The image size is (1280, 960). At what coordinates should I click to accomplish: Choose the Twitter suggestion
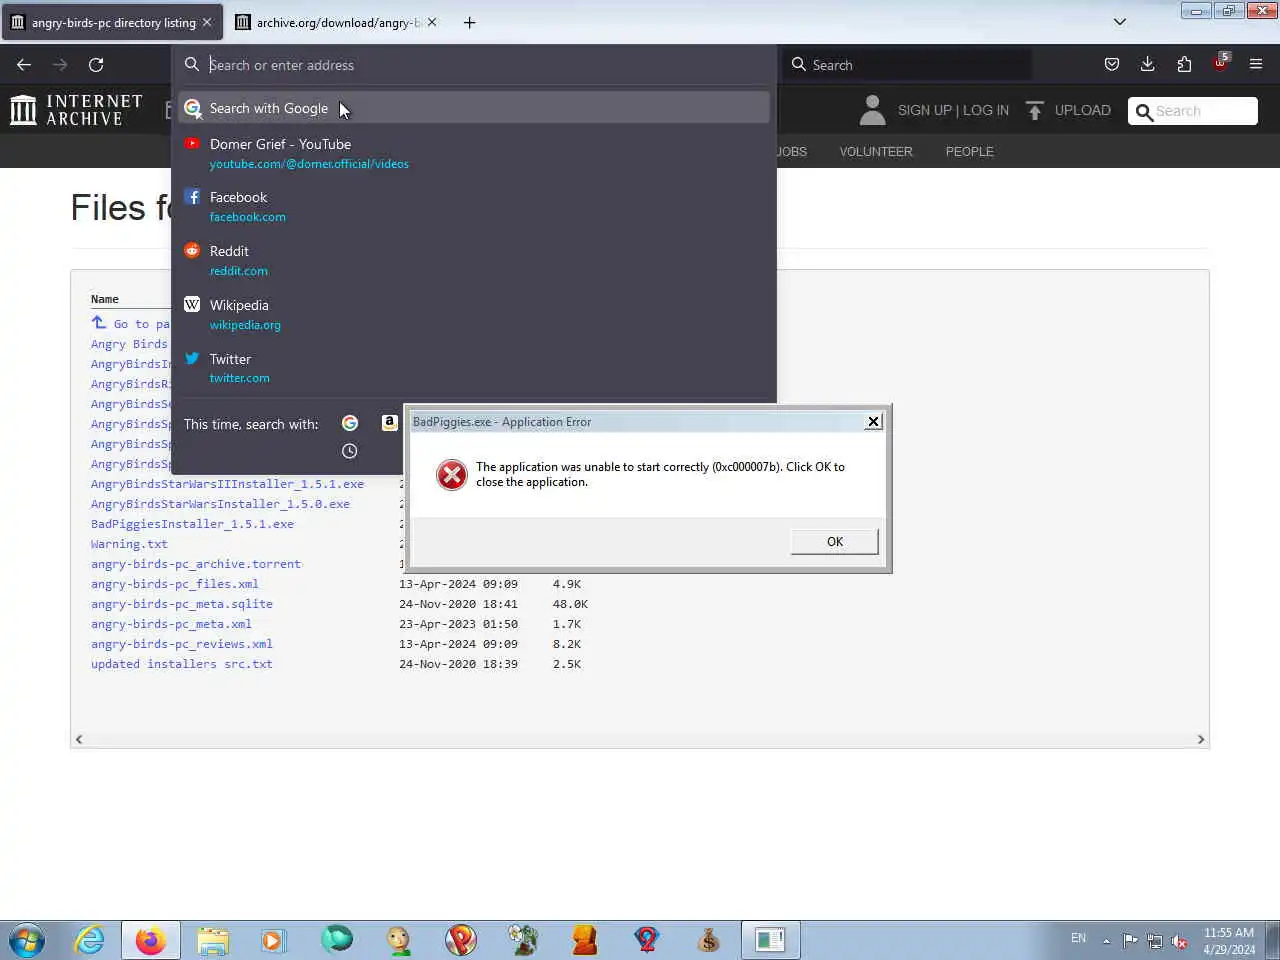click(474, 368)
